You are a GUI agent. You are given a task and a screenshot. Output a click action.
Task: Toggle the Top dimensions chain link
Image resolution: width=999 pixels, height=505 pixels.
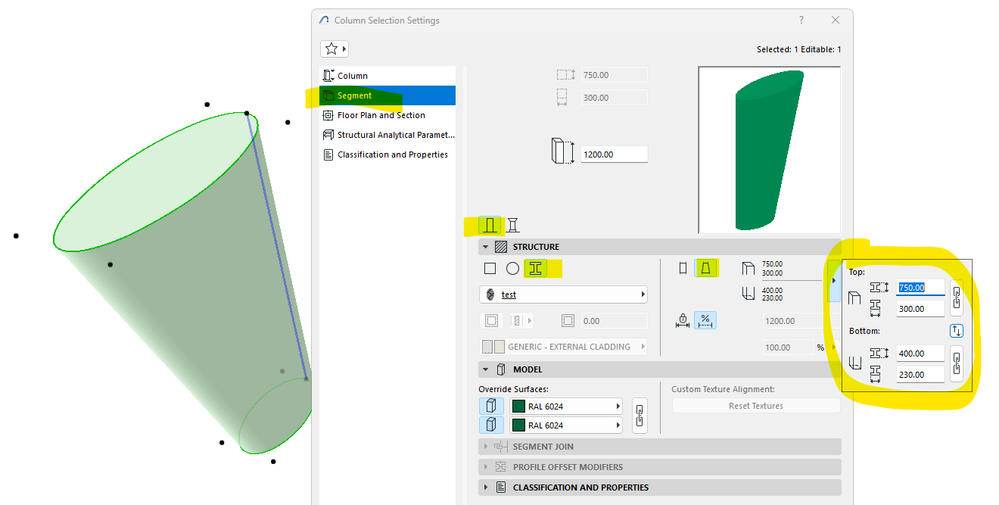click(956, 298)
